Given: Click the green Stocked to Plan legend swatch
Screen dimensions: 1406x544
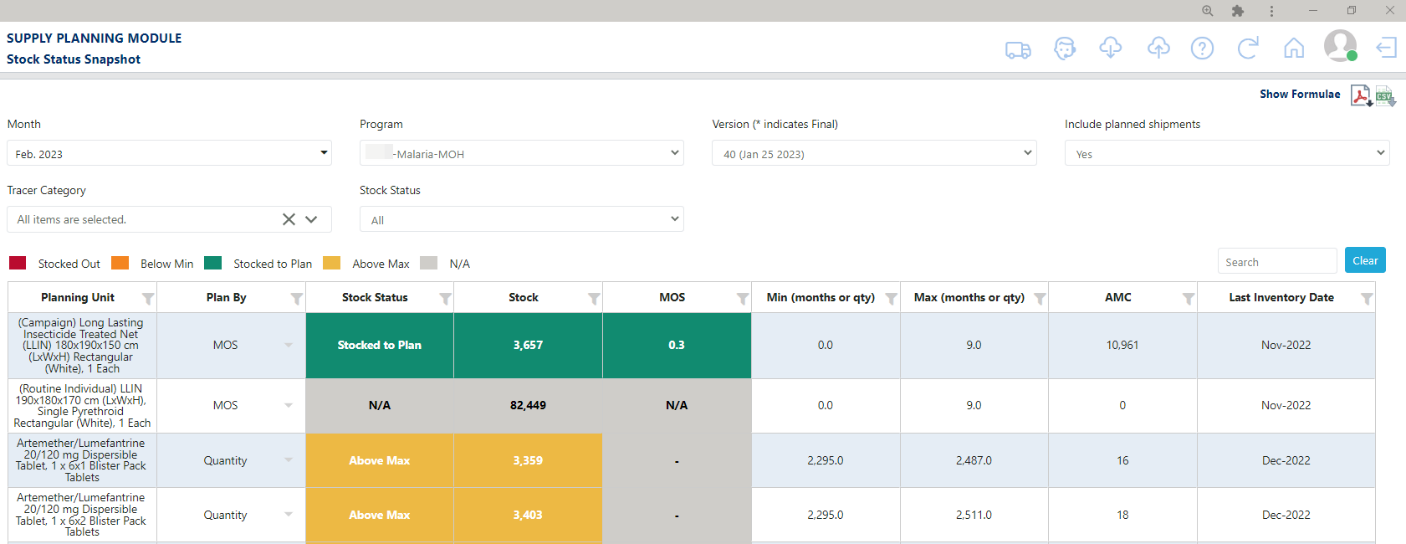Looking at the screenshot, I should (213, 263).
